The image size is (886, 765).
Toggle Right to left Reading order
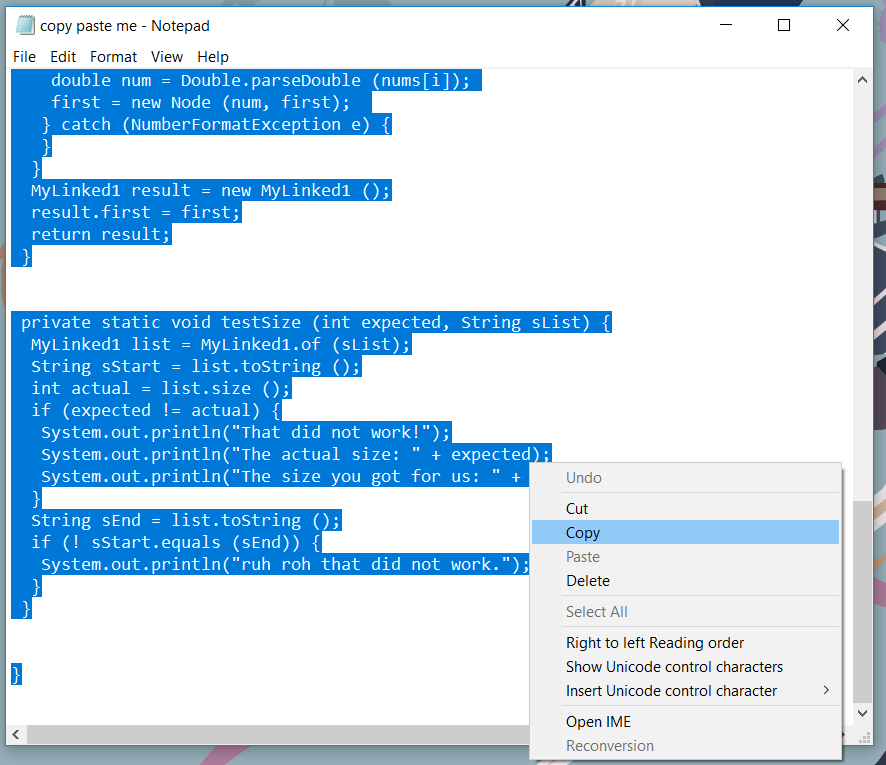tap(685, 642)
